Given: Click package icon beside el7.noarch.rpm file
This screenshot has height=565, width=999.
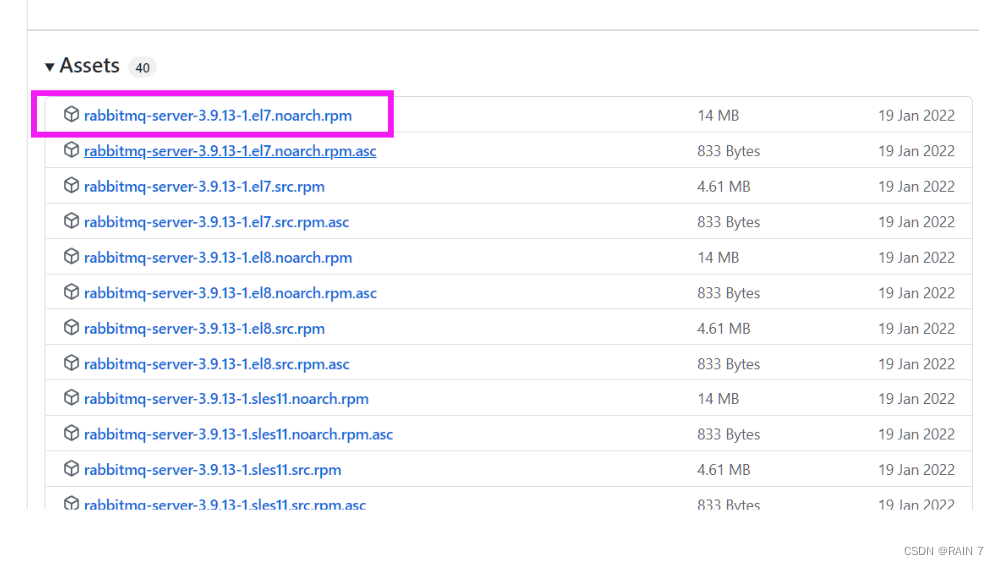Looking at the screenshot, I should (x=71, y=115).
